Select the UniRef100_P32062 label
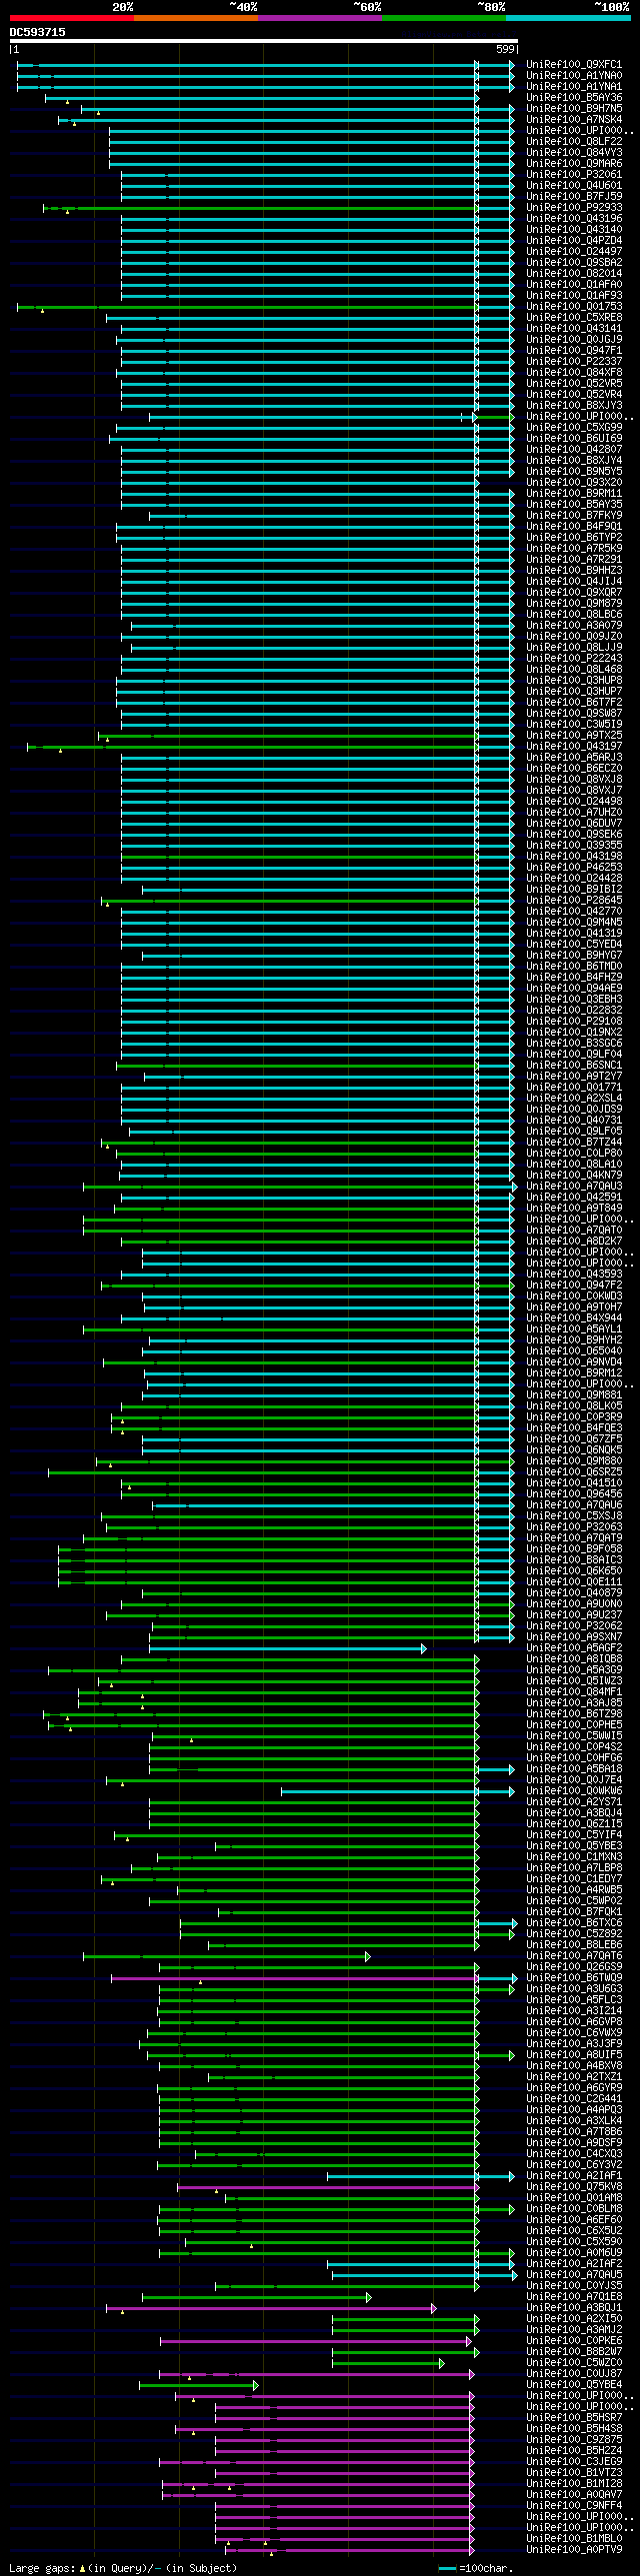 tap(574, 1627)
